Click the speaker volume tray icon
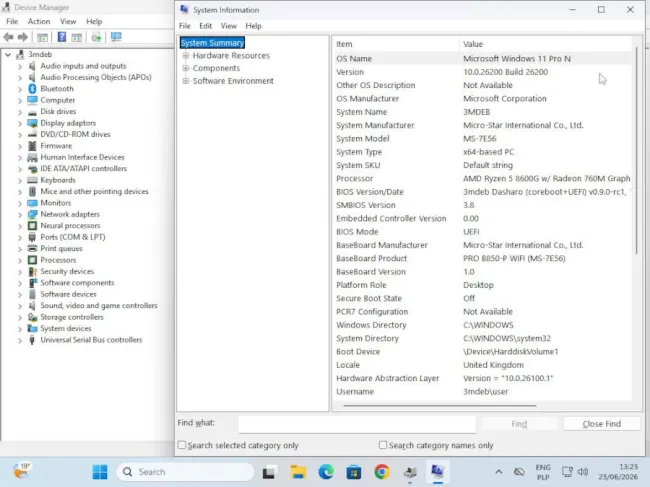The width and height of the screenshot is (650, 487). [x=583, y=472]
